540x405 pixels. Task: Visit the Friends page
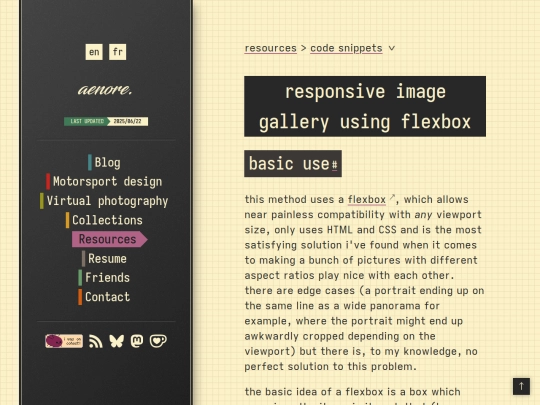tap(104, 278)
